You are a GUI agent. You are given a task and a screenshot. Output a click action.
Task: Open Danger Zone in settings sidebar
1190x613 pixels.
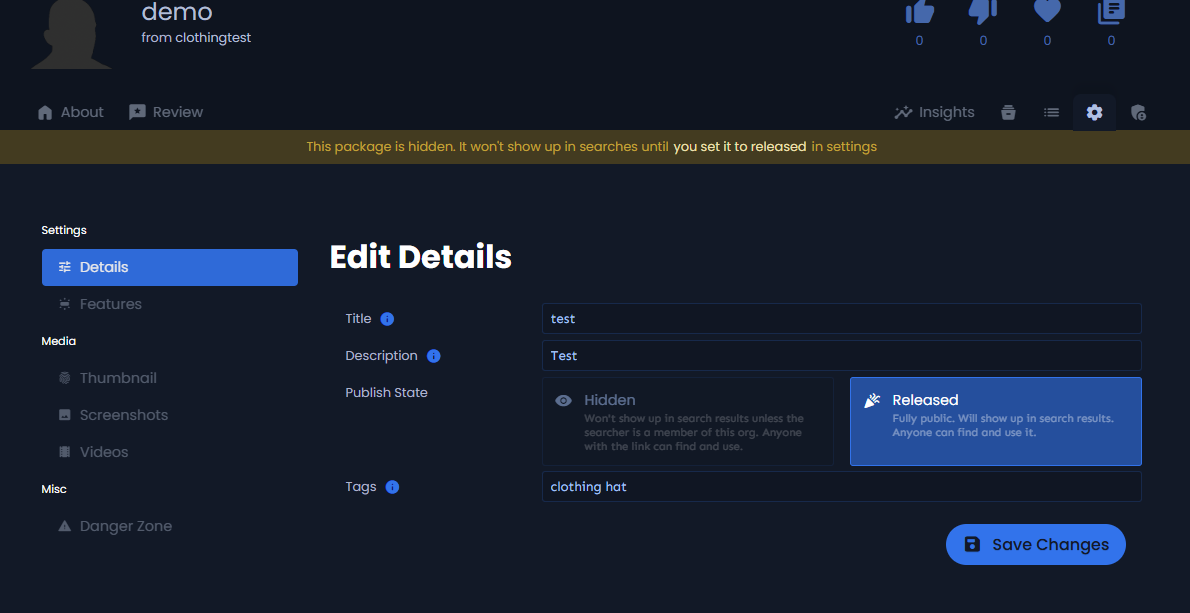pos(125,526)
